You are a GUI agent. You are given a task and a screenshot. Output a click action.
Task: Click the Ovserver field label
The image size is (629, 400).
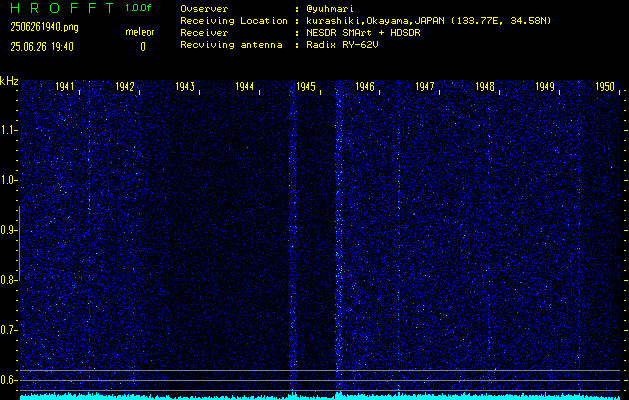[204, 9]
